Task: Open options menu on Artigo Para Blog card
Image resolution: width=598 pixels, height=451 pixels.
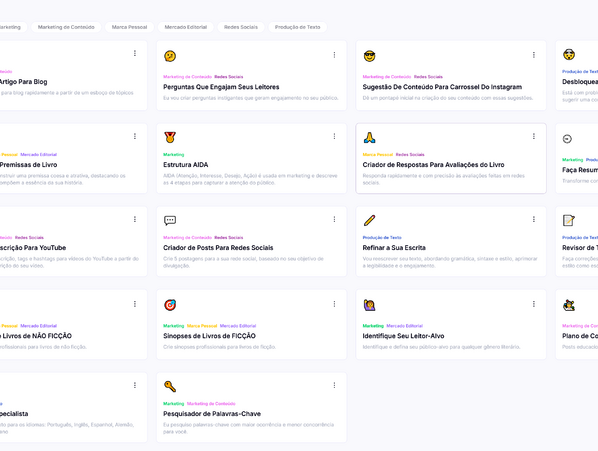Action: (x=135, y=53)
